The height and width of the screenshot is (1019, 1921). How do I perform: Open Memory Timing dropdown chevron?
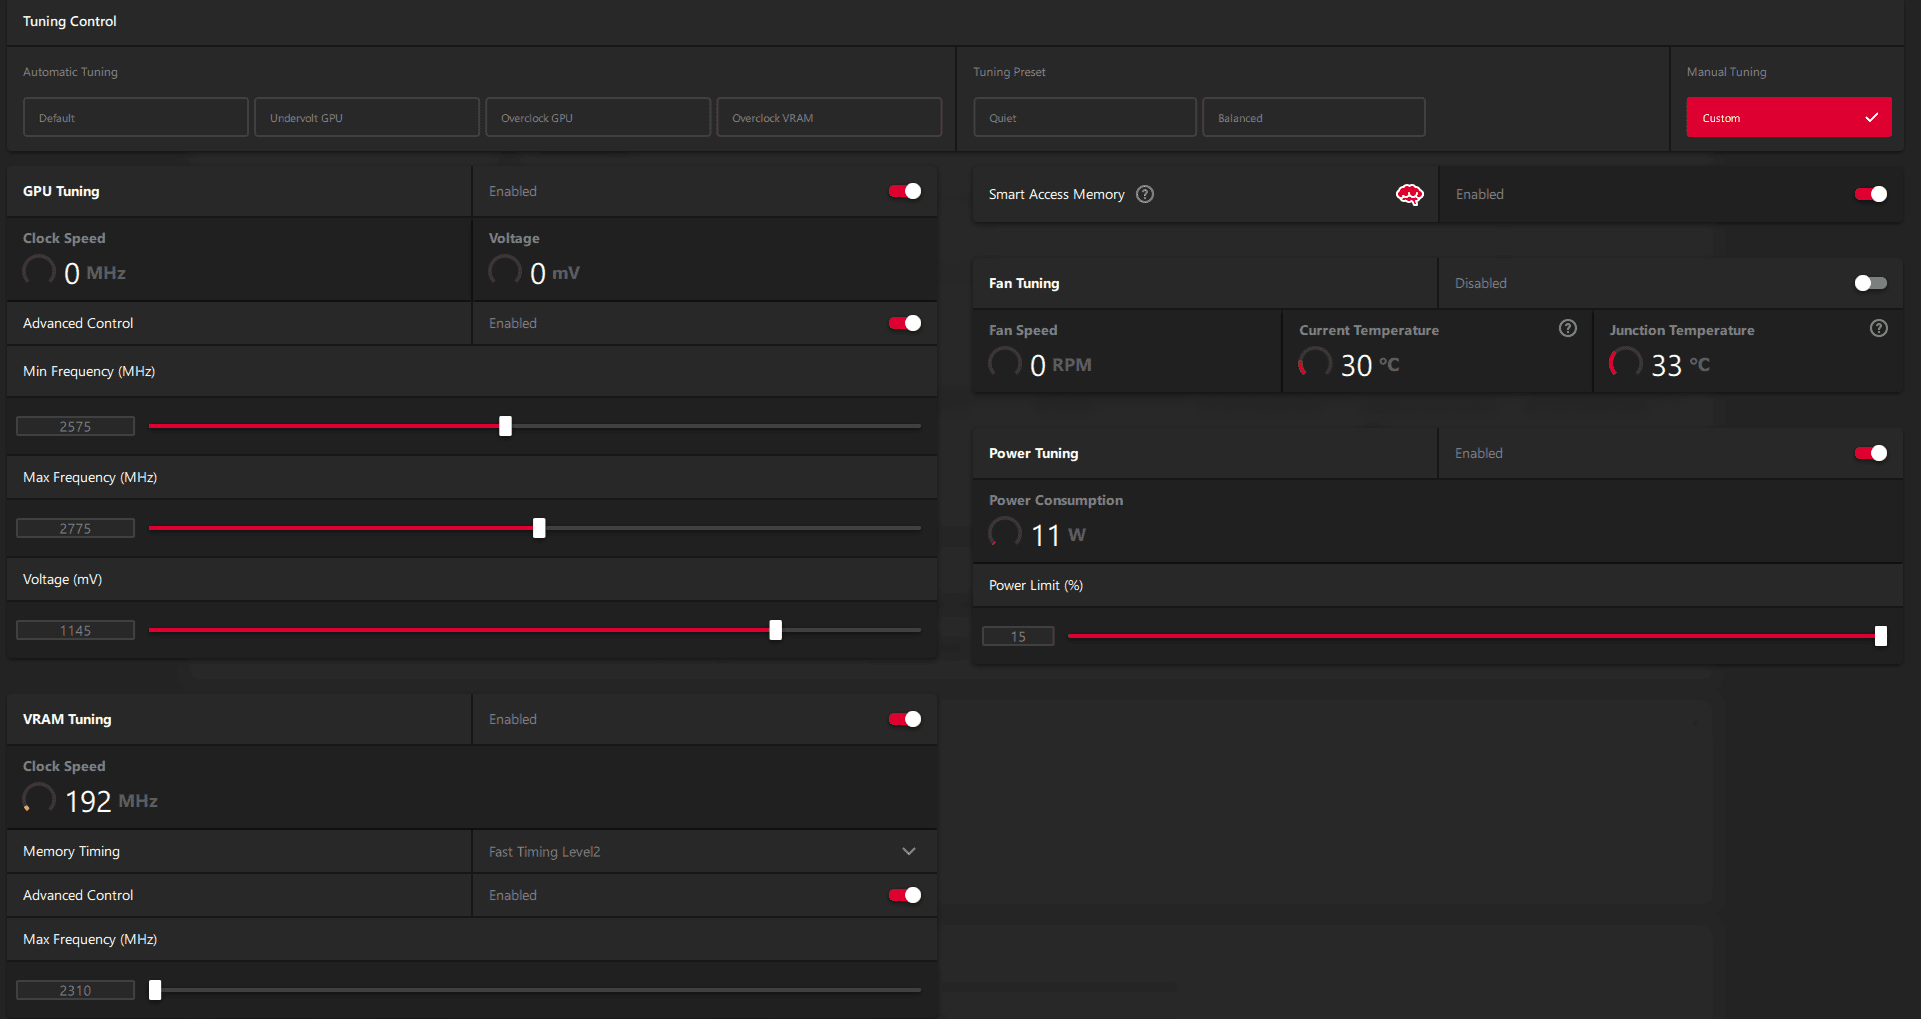909,851
